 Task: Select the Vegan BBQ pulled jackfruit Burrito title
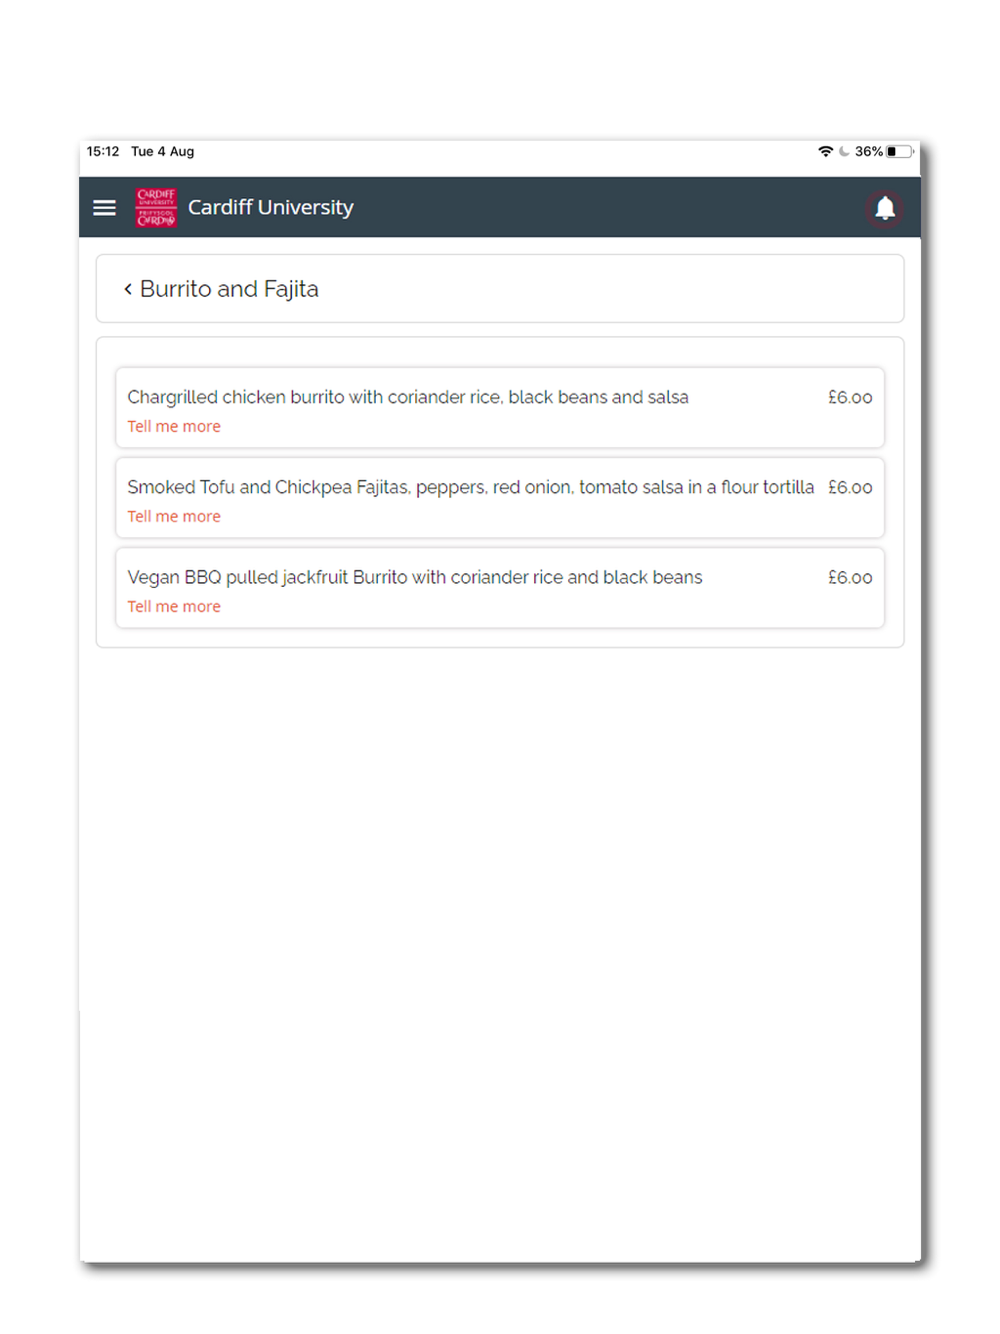tap(415, 577)
